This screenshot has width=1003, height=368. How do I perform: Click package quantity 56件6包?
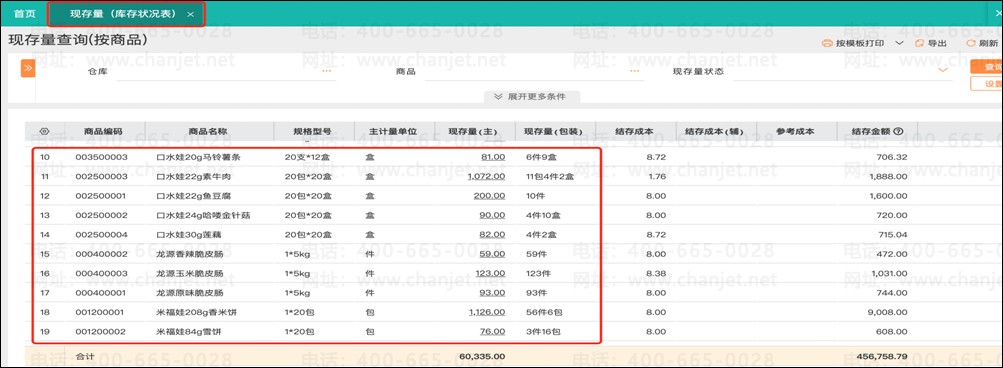544,312
